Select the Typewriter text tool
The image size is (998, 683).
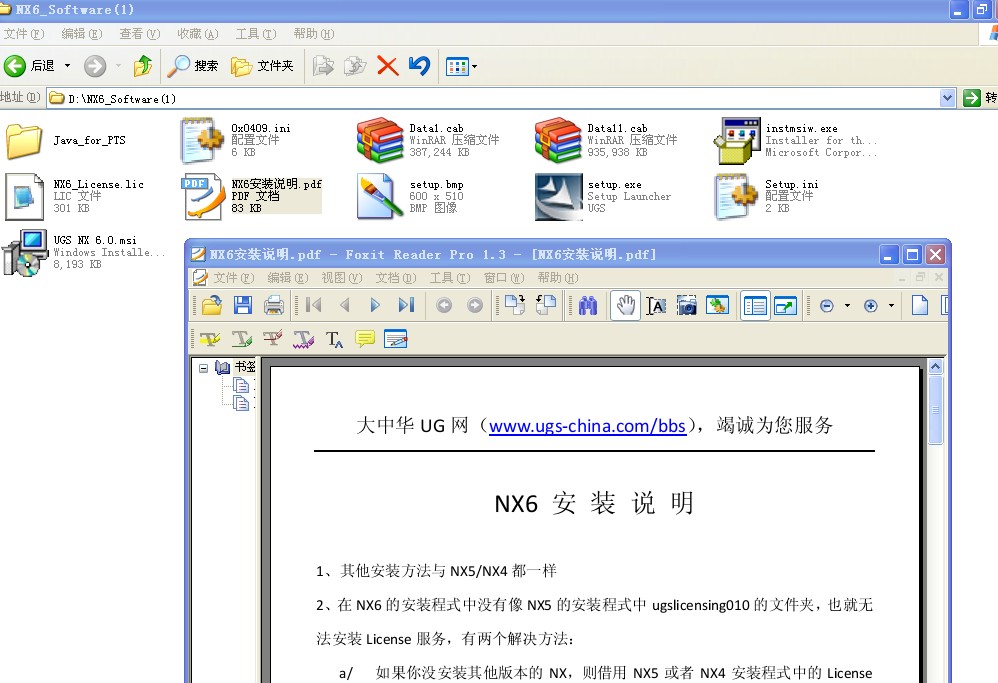334,339
